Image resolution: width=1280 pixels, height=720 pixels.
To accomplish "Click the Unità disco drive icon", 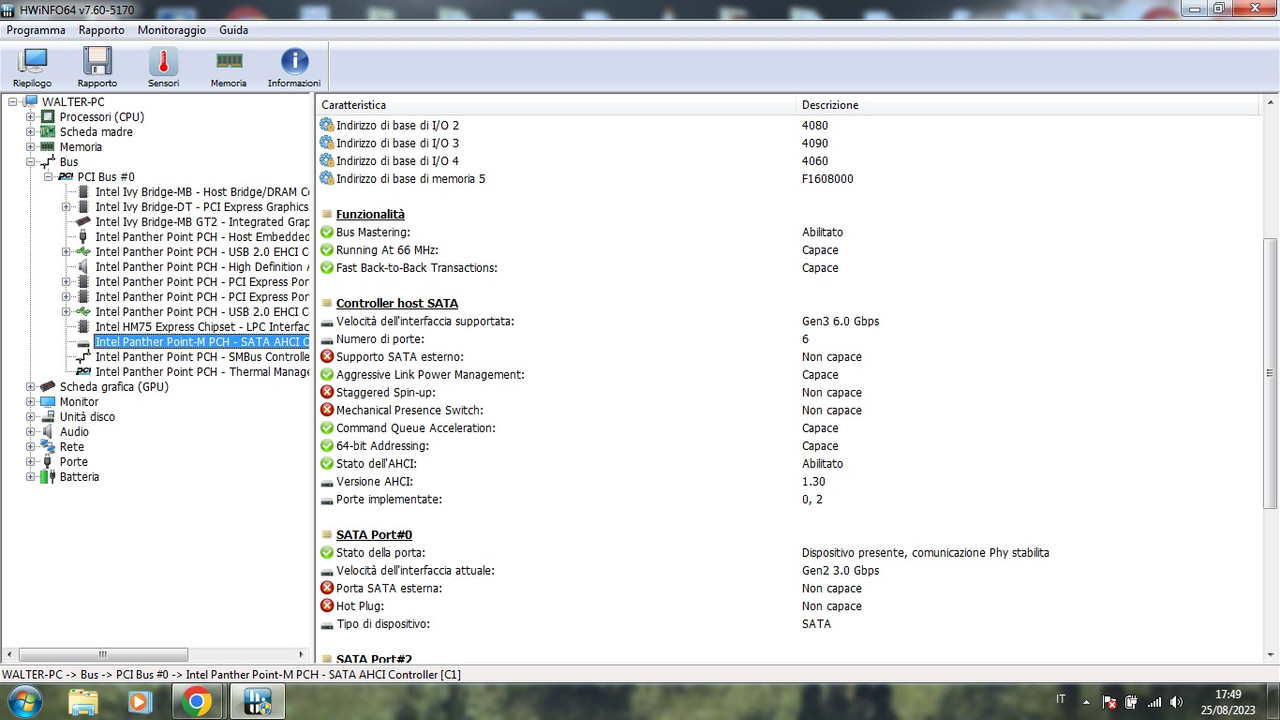I will (48, 417).
